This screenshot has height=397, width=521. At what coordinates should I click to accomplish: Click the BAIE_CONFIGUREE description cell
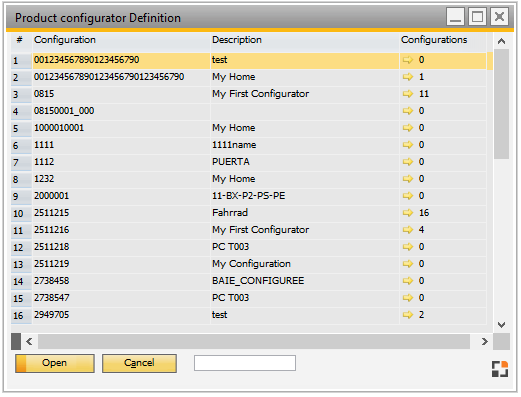(305, 281)
